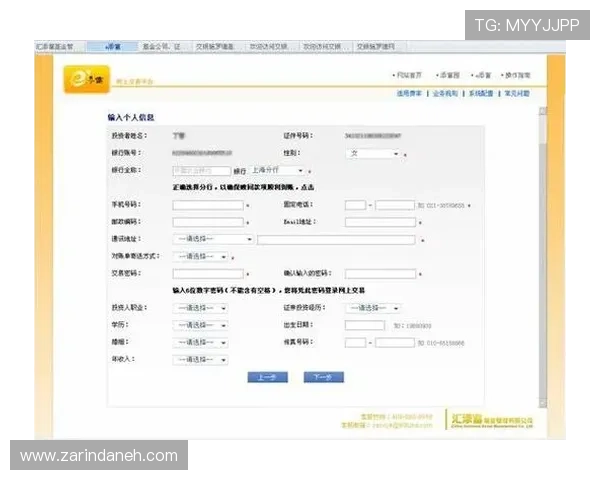Focus the 手机号码 mobile number field
This screenshot has width=600, height=480.
point(208,205)
